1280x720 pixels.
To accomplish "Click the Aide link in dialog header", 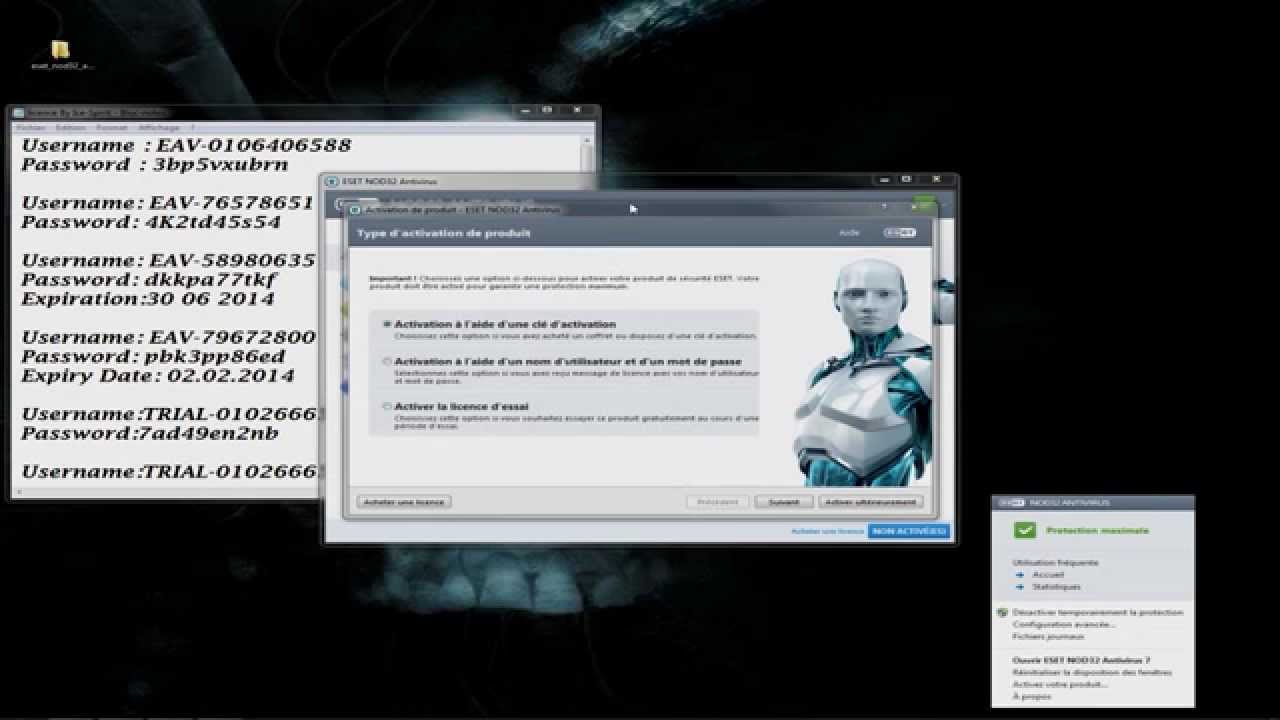I will [849, 233].
